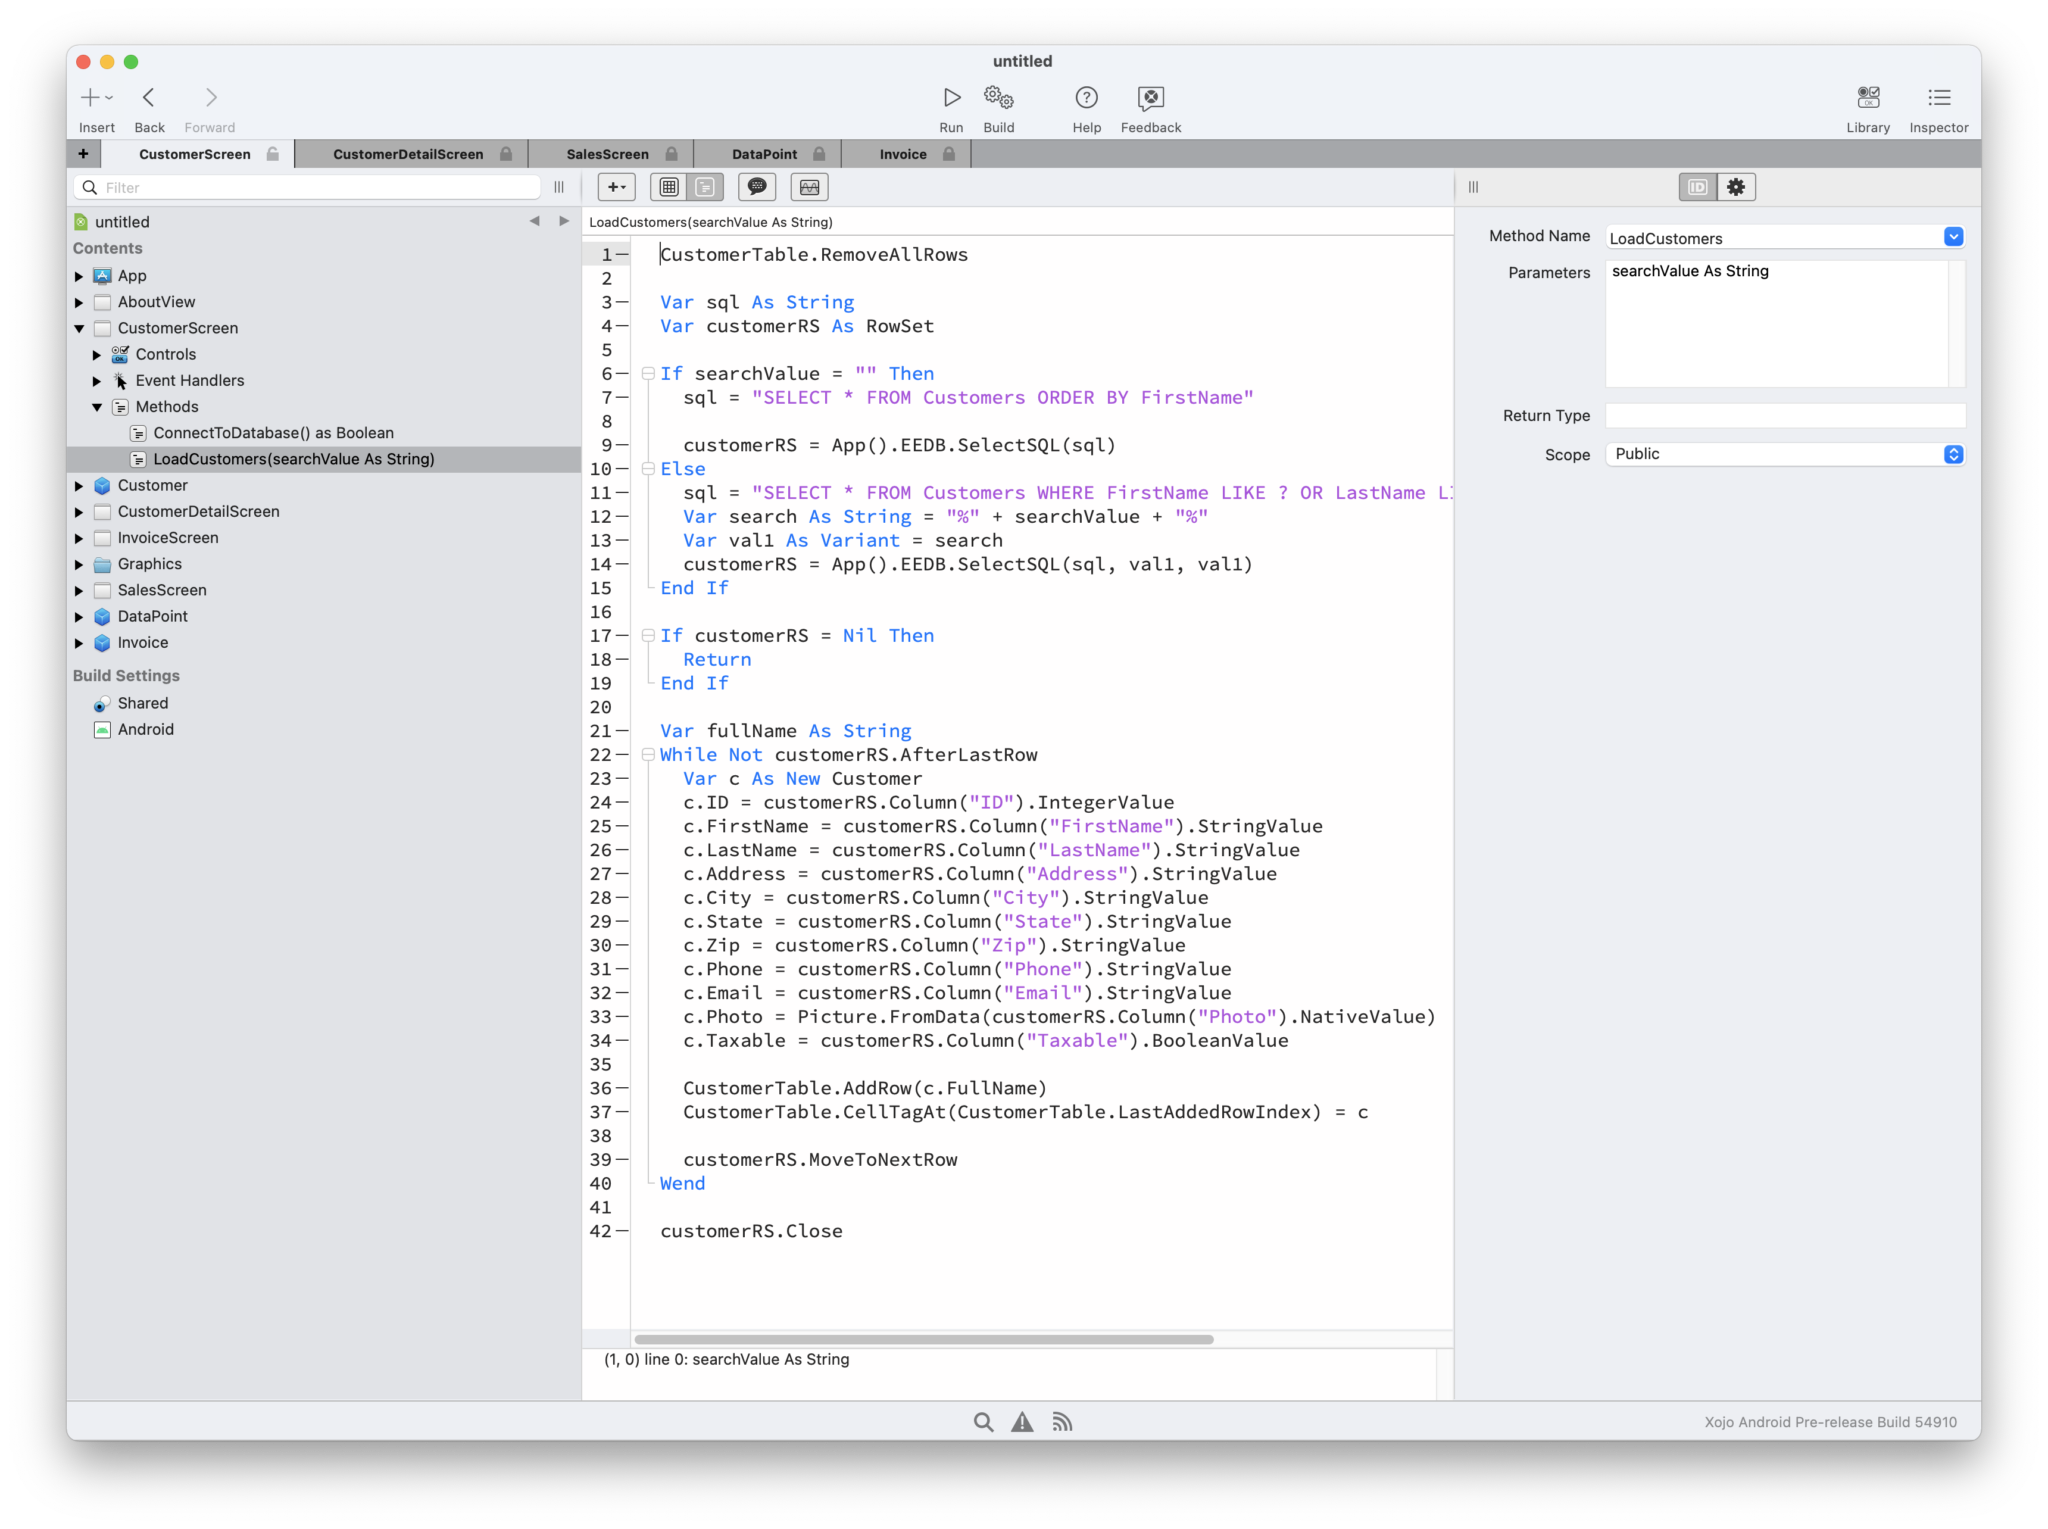Switch to the Invoice tab
This screenshot has width=2048, height=1529.
tap(903, 154)
